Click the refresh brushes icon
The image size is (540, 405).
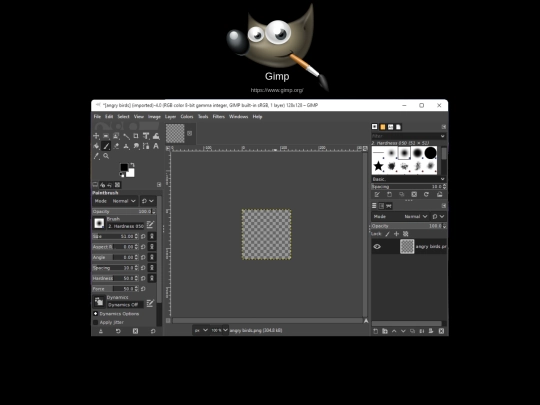point(426,195)
